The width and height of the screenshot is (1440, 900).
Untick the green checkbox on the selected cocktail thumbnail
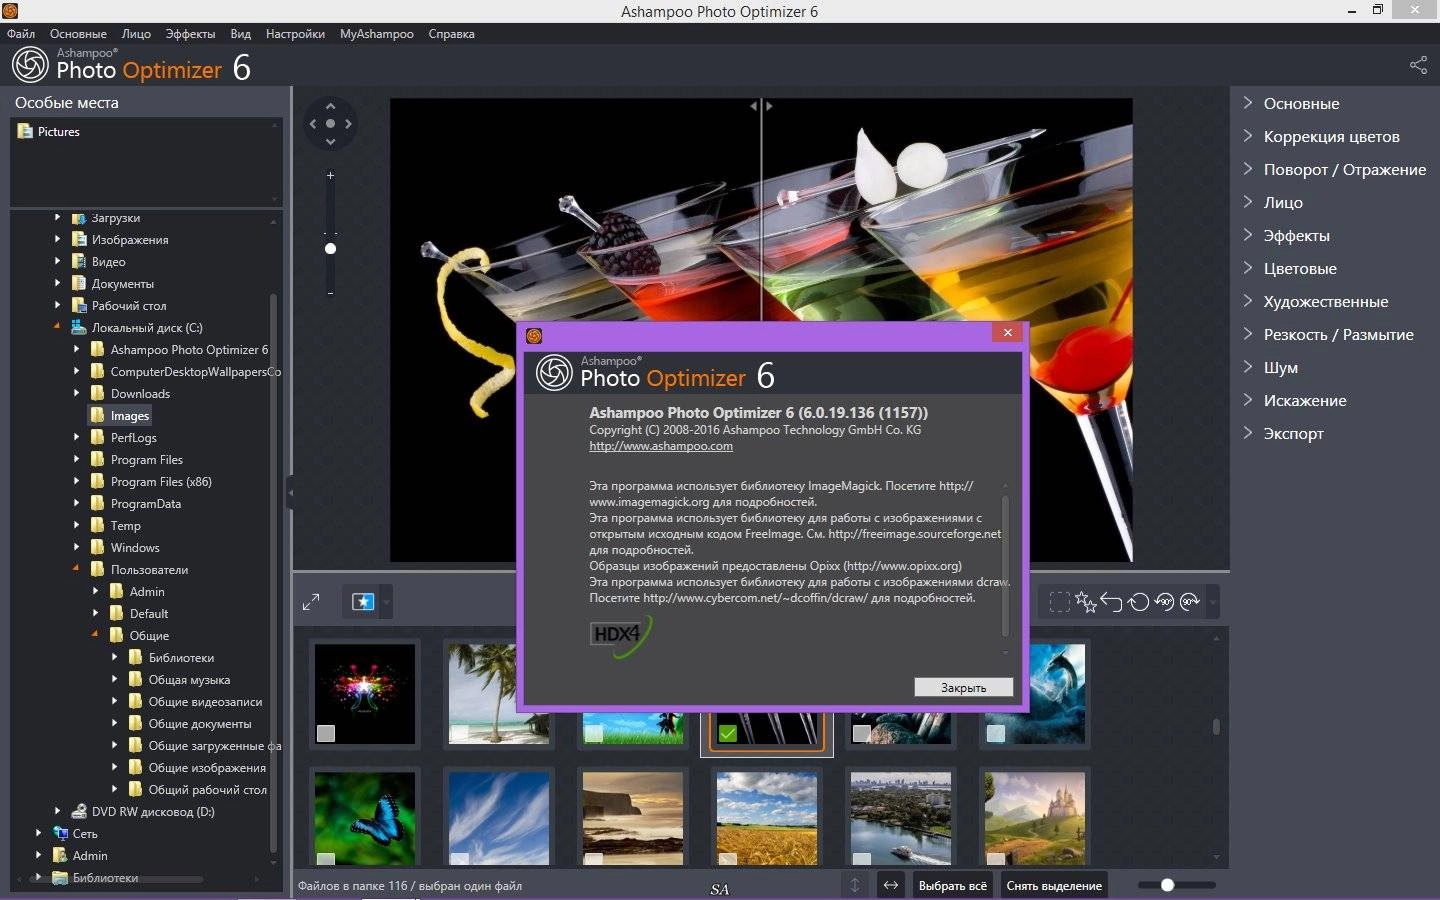click(x=727, y=734)
